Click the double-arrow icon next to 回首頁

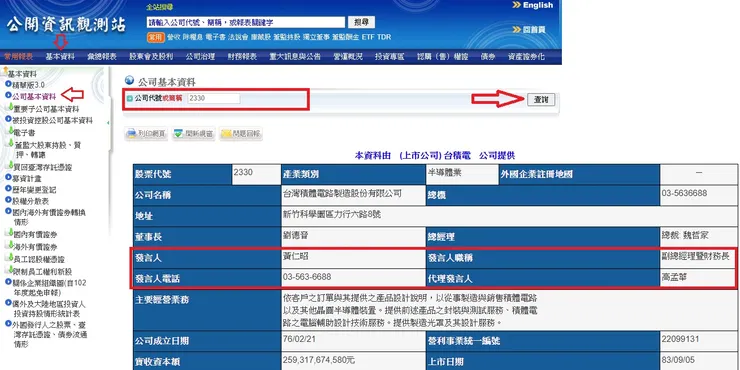517,29
